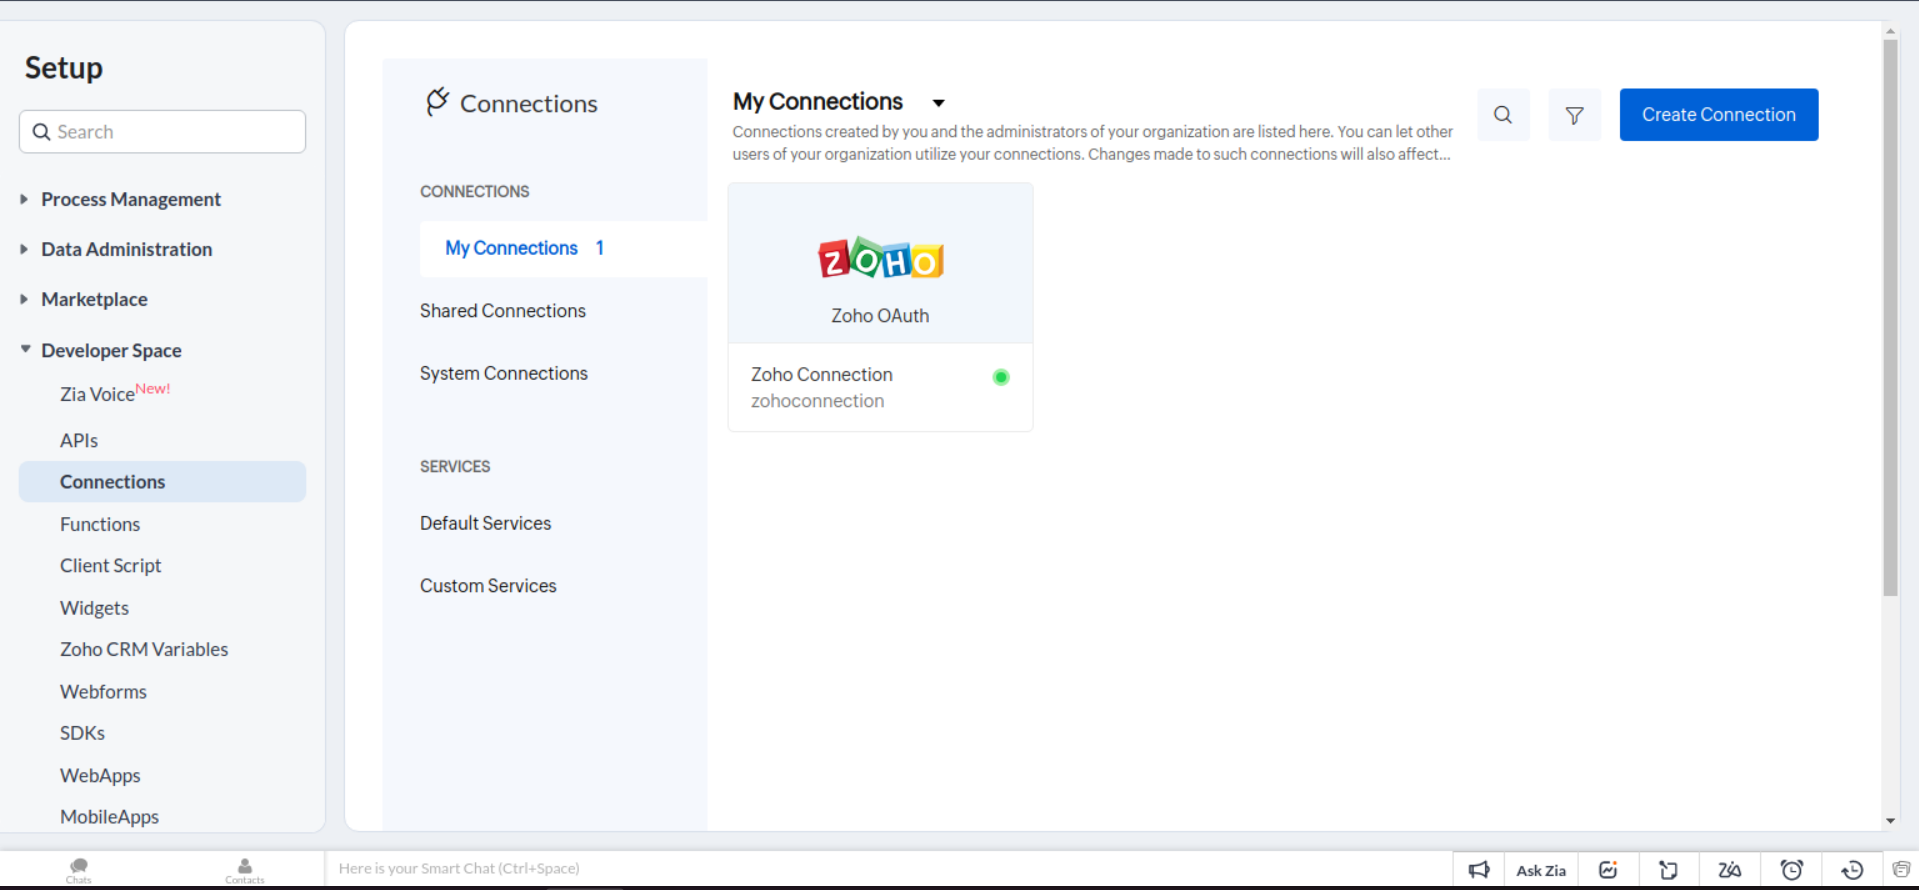Screen dimensions: 1919x890
Task: Collapse Developer Space section
Action: coord(25,349)
